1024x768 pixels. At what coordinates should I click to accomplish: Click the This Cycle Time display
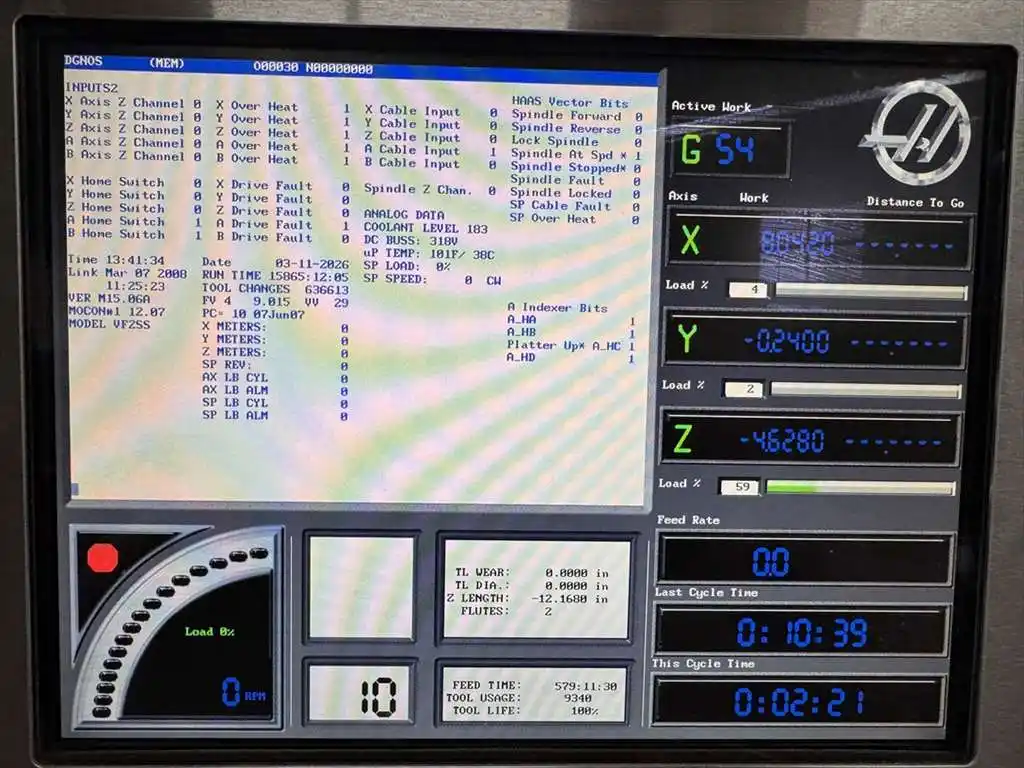[798, 701]
